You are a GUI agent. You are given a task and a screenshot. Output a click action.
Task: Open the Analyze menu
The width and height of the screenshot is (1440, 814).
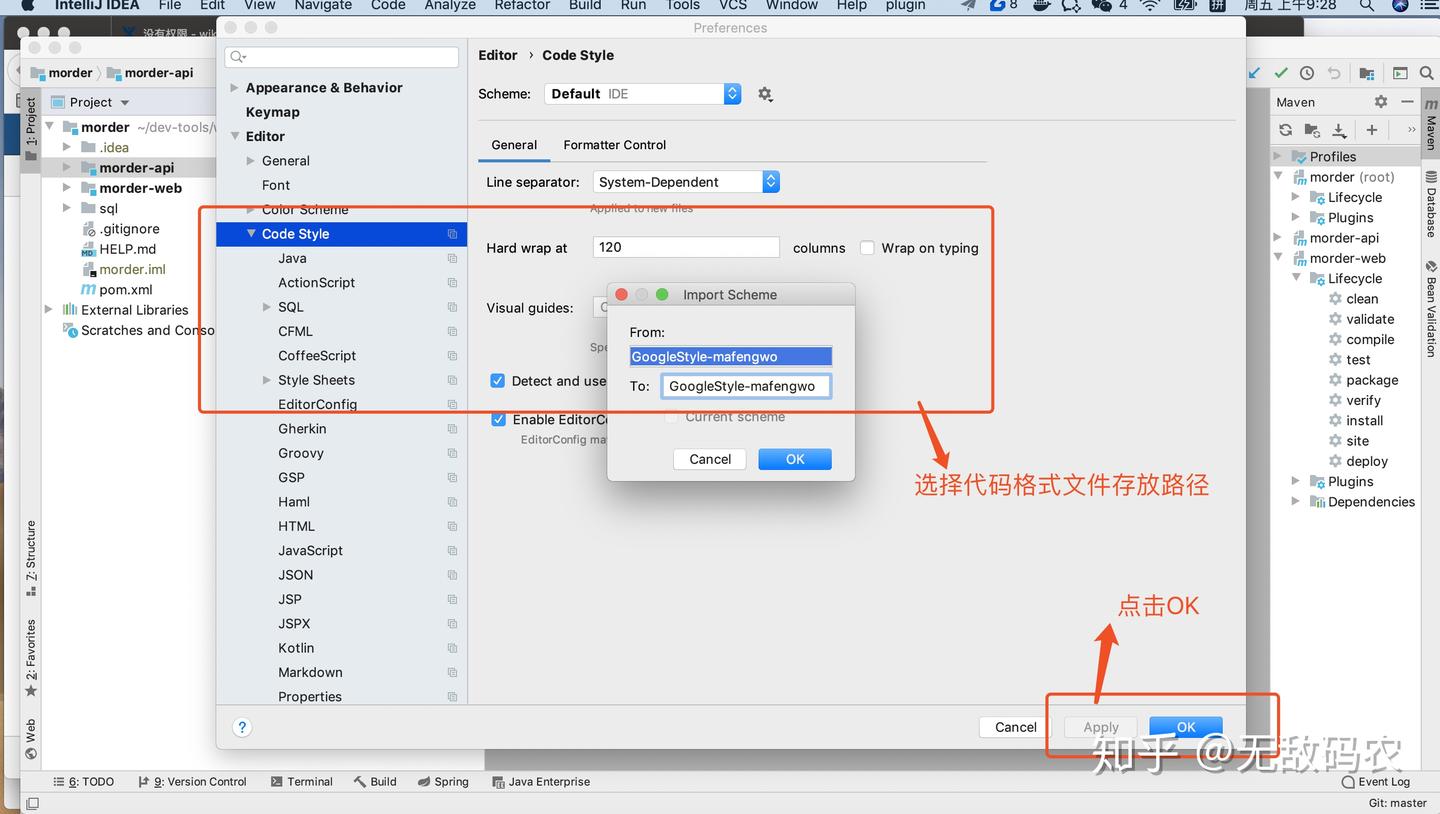[450, 5]
